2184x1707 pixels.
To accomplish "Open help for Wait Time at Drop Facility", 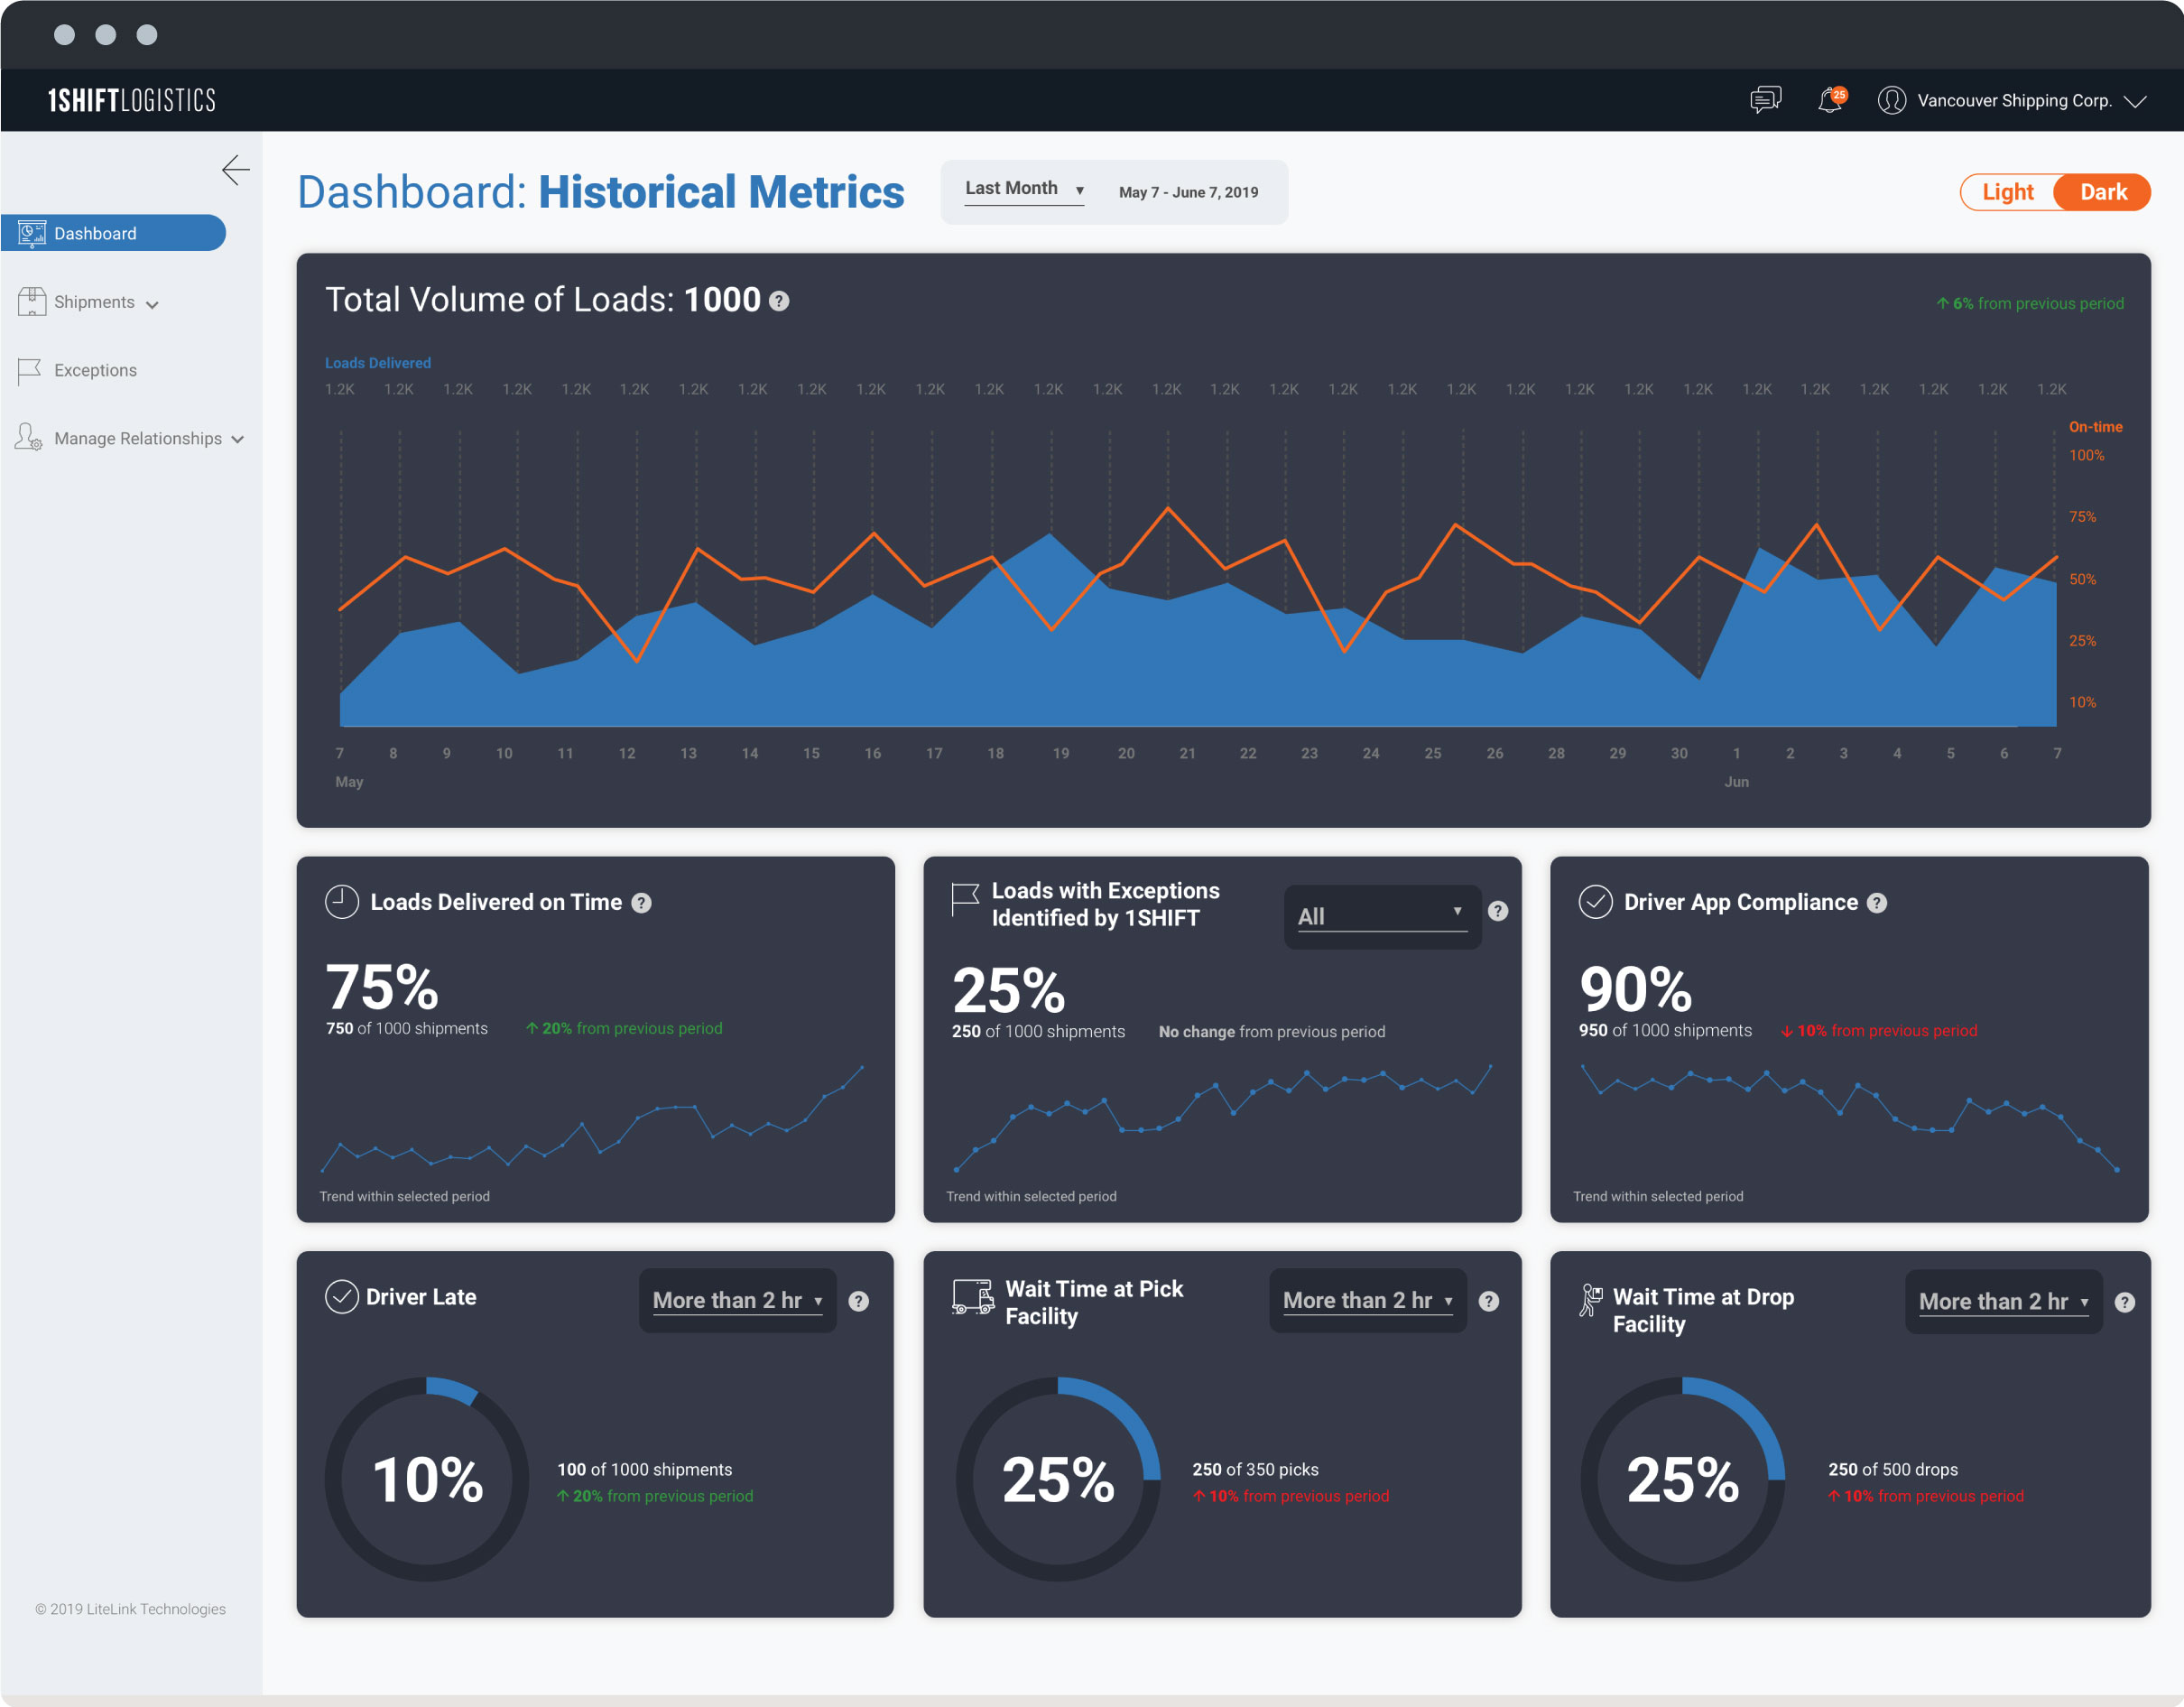I will (2125, 1302).
